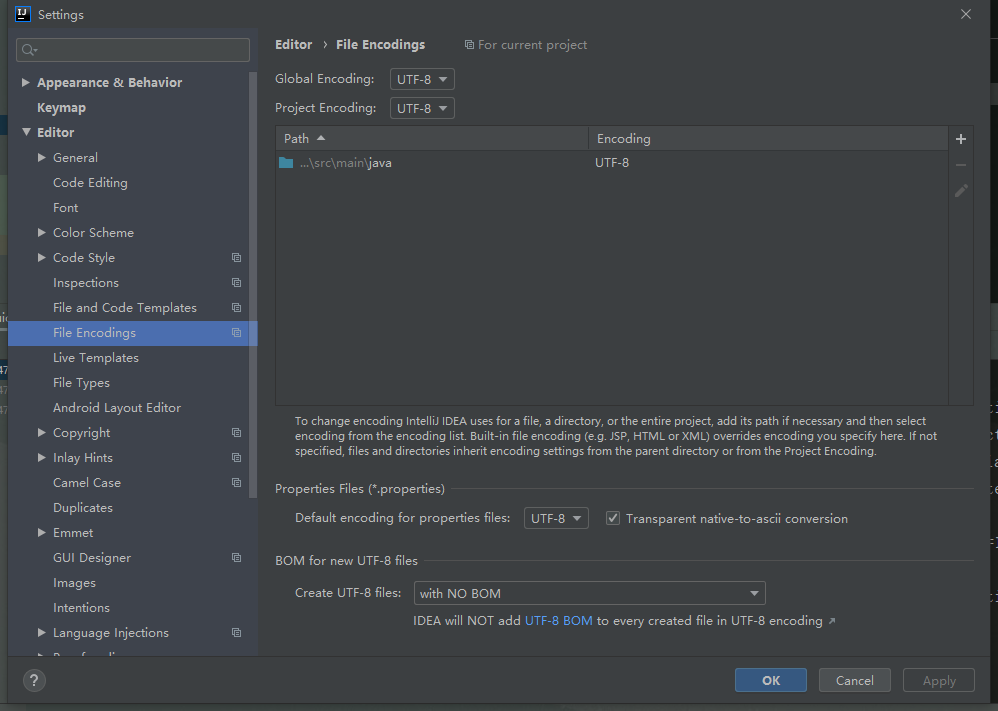The height and width of the screenshot is (711, 998).
Task: Click the project-level icon next to File Encodings
Action: pos(236,333)
